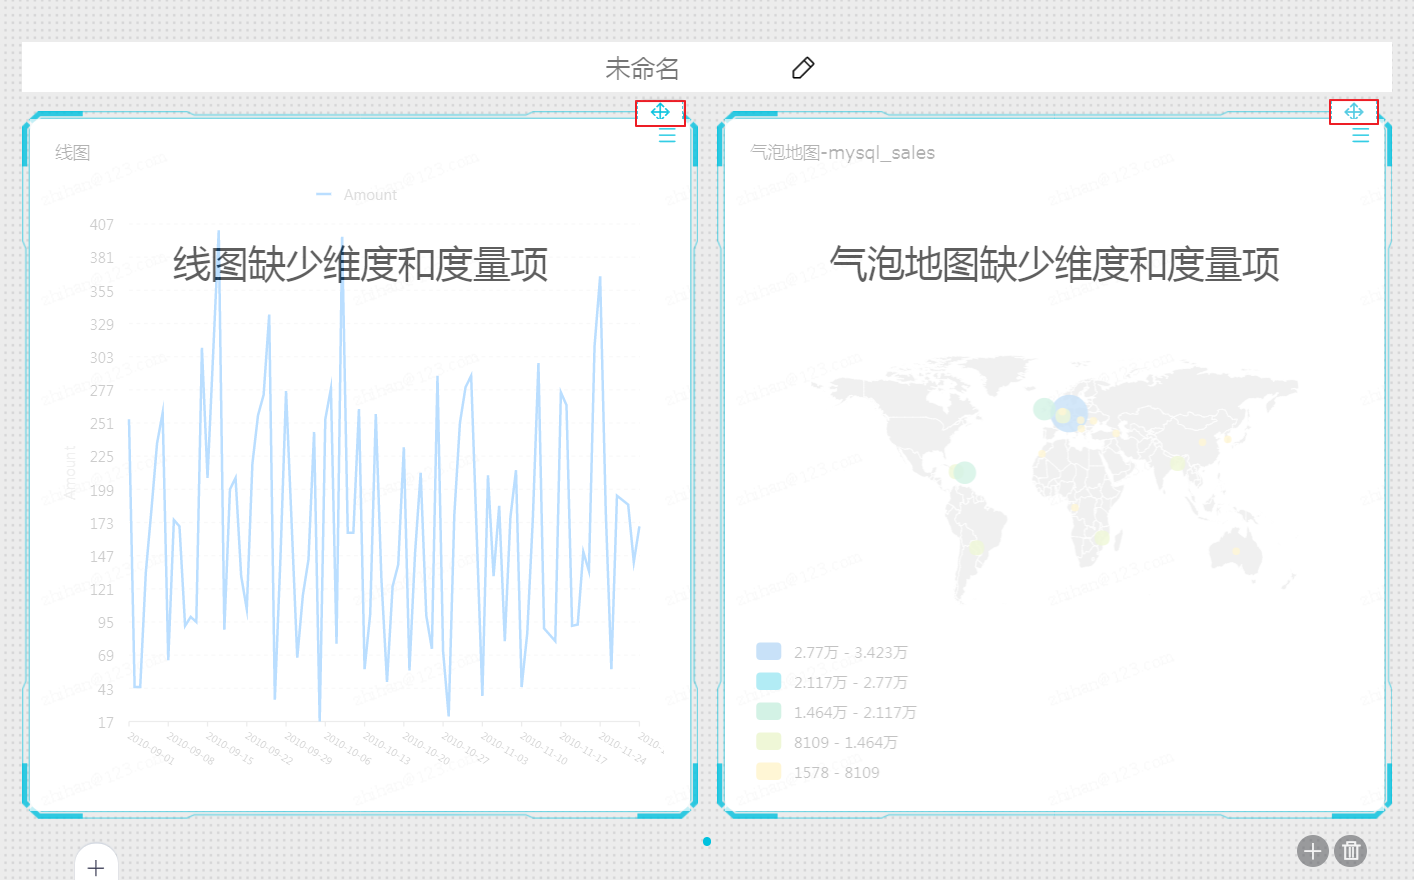Screen dimensions: 1414x880
Task: Click the 17 y-axis label
Action: 106,722
